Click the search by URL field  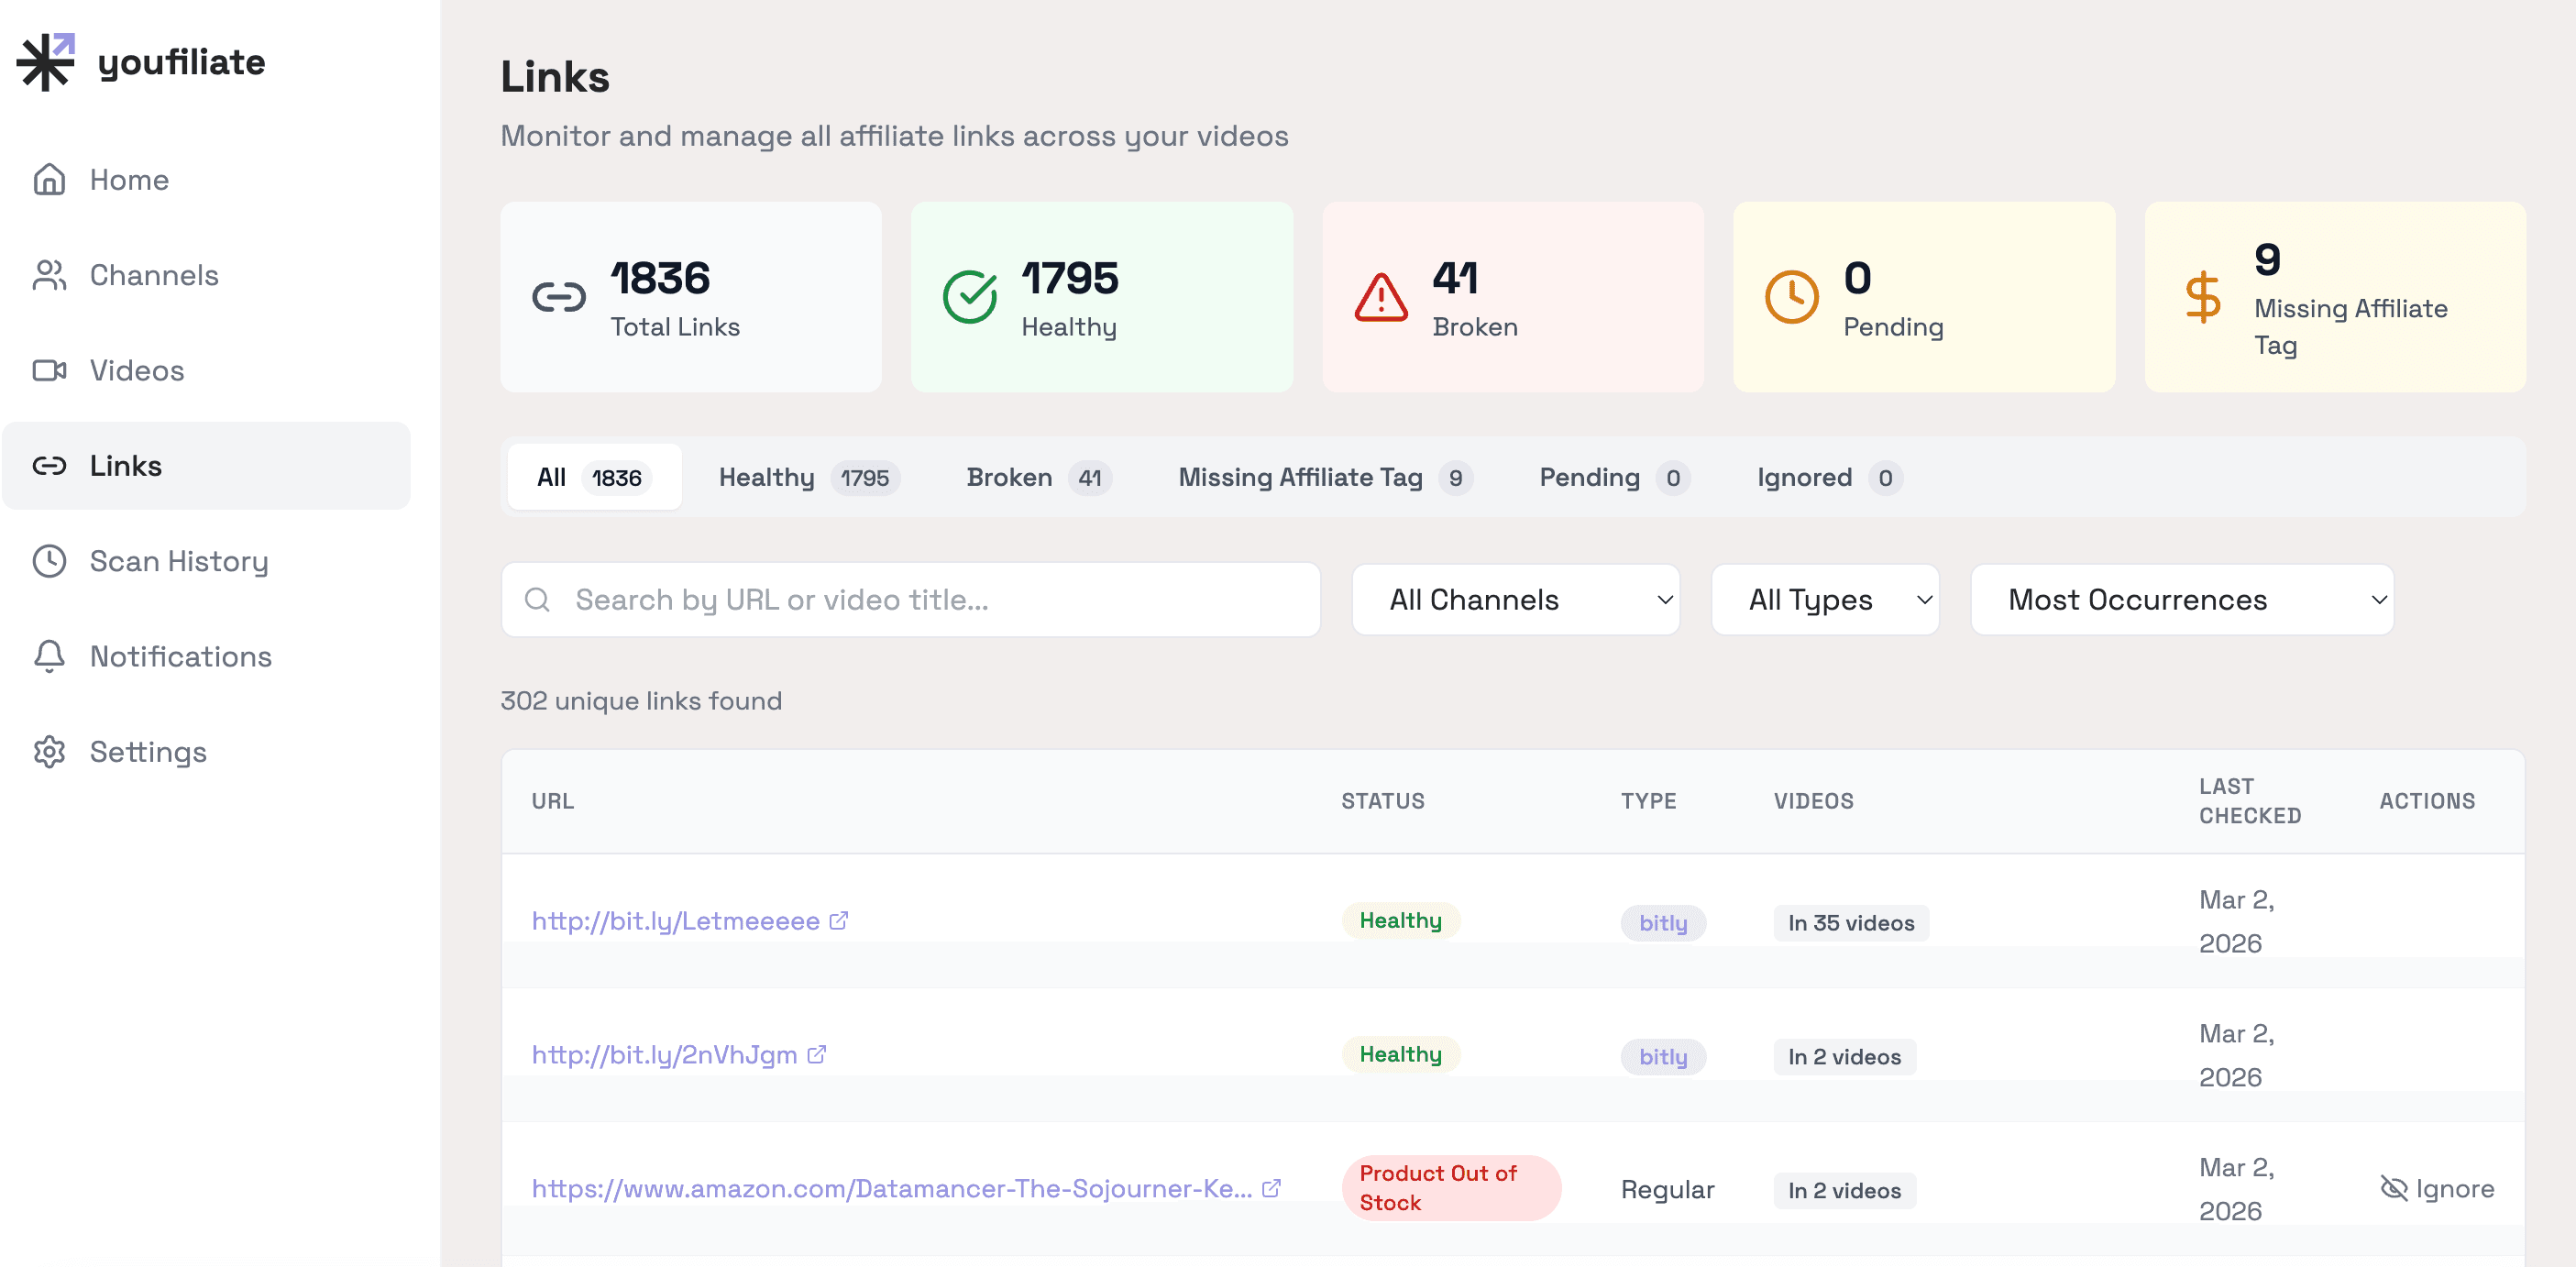(x=910, y=600)
